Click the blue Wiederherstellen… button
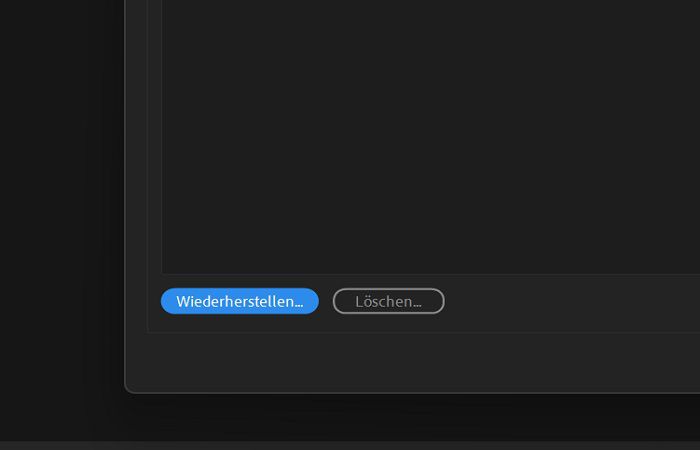 tap(240, 301)
